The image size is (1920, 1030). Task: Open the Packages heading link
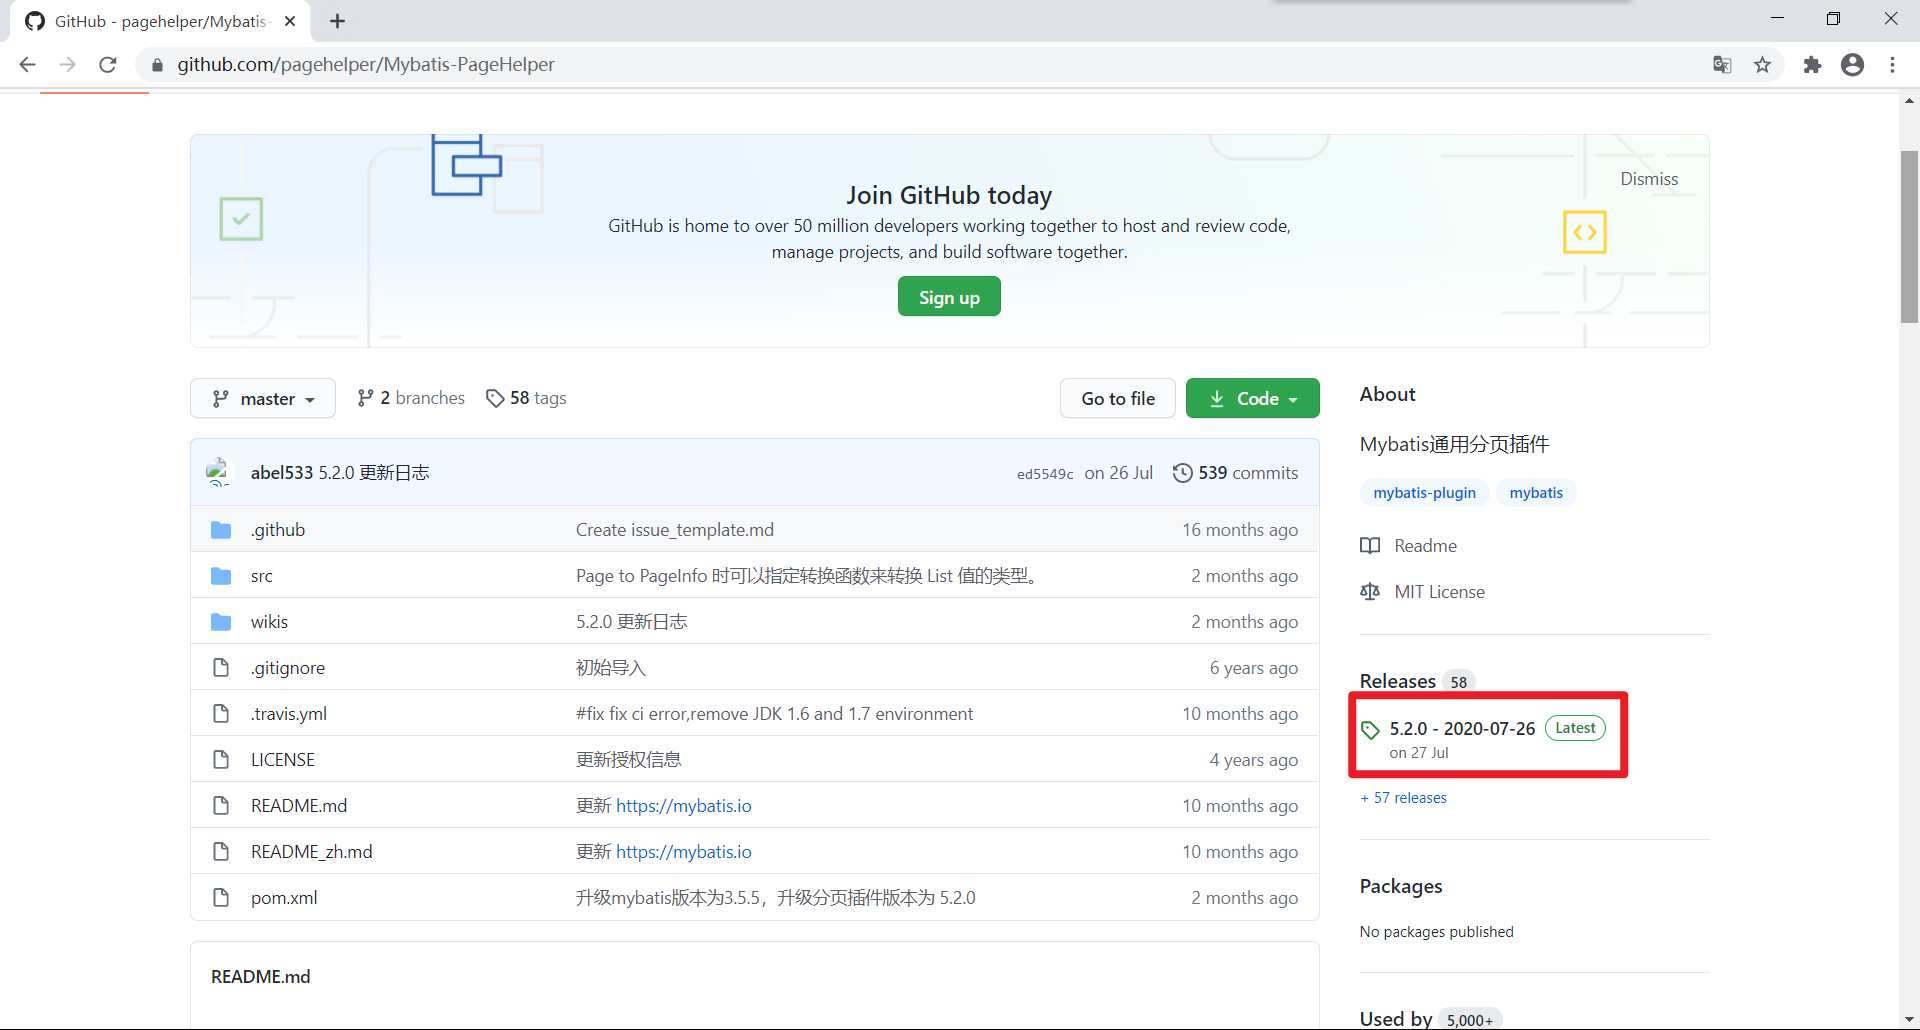click(x=1401, y=886)
